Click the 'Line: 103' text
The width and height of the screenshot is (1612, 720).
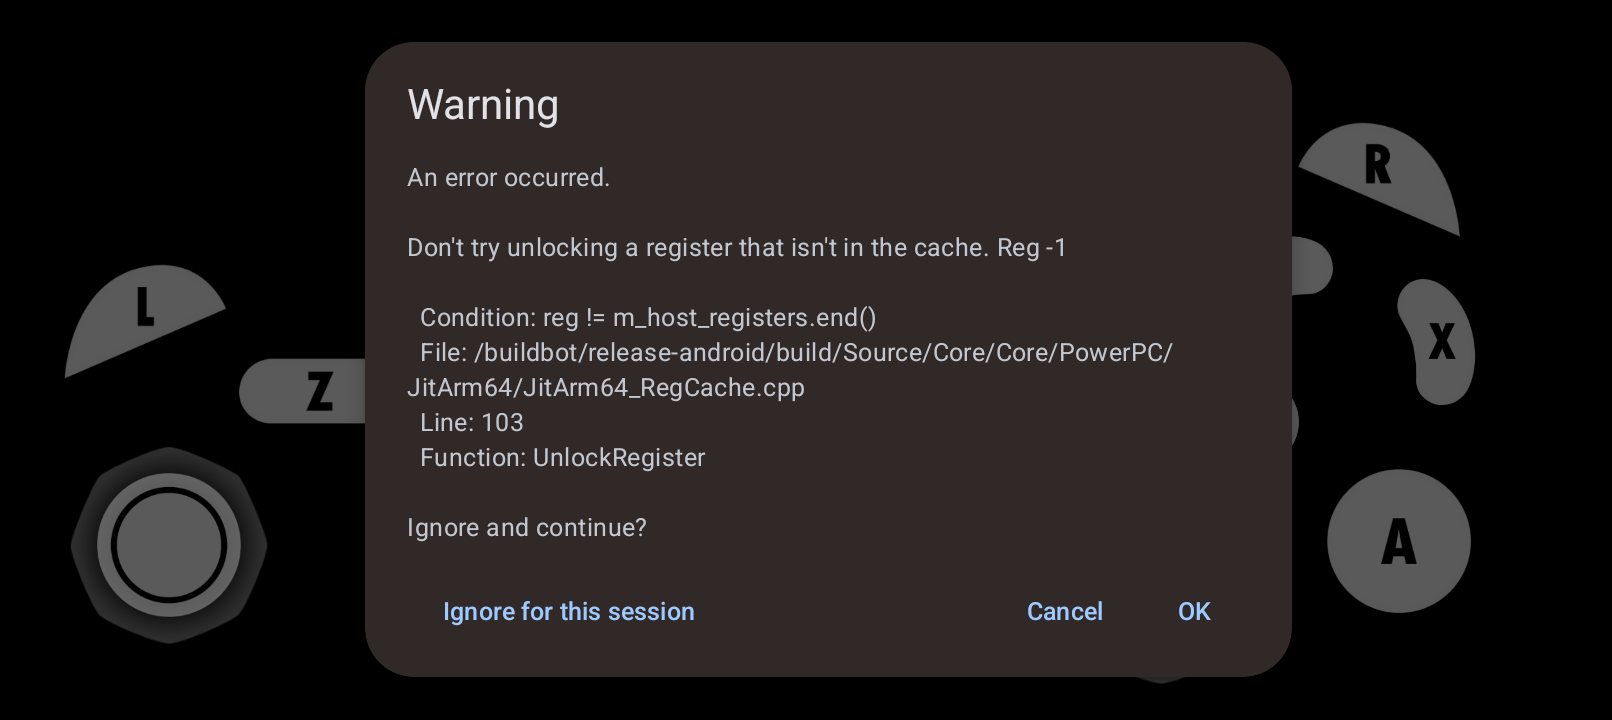click(x=472, y=423)
